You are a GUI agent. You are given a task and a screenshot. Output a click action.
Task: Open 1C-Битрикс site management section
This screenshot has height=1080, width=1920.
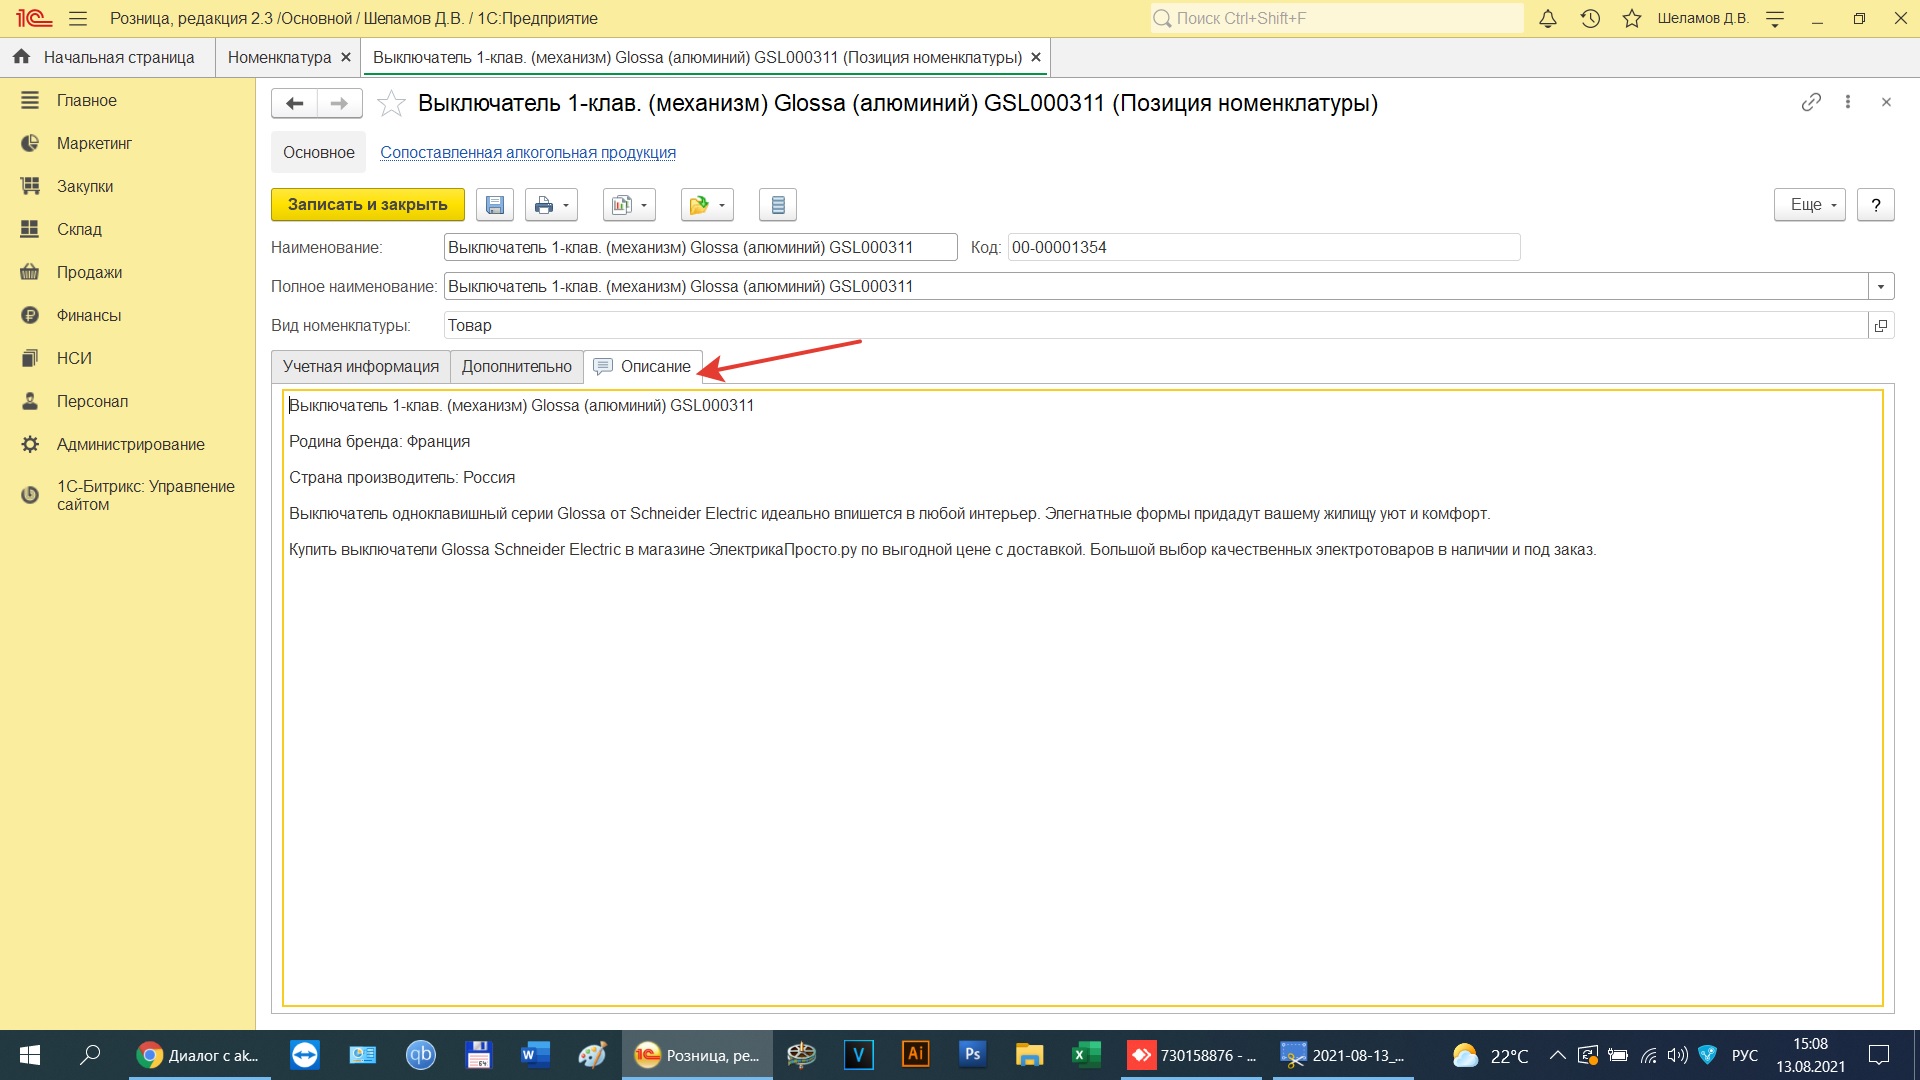coord(145,495)
